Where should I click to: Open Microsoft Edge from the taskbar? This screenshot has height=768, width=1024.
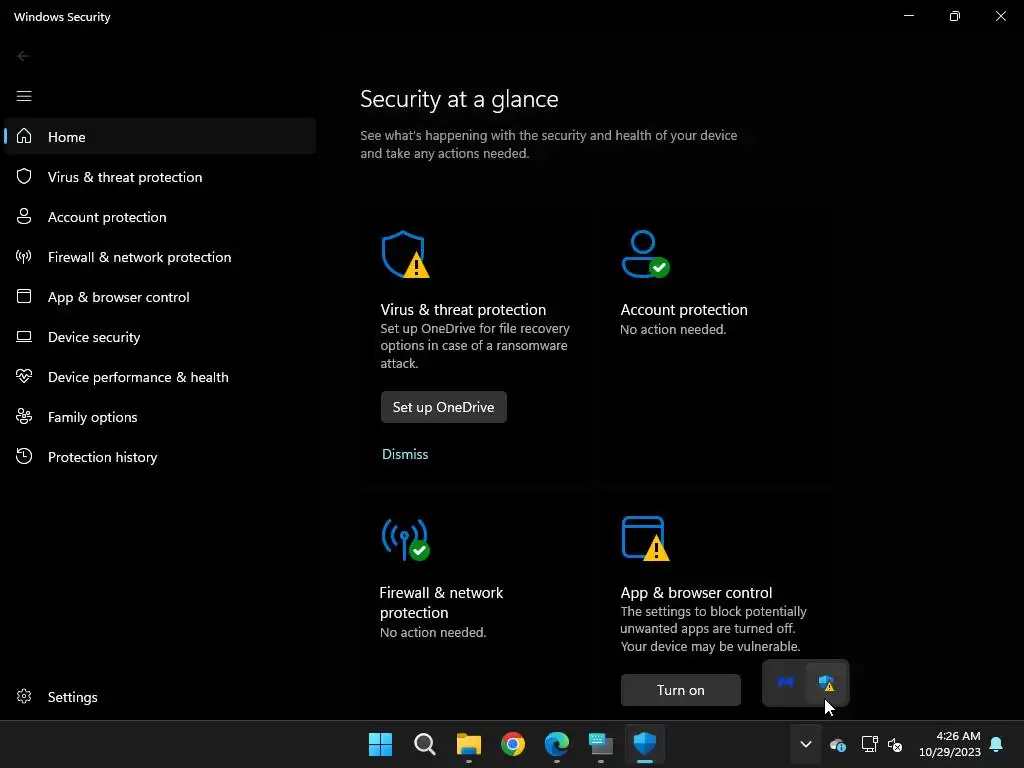pos(557,744)
